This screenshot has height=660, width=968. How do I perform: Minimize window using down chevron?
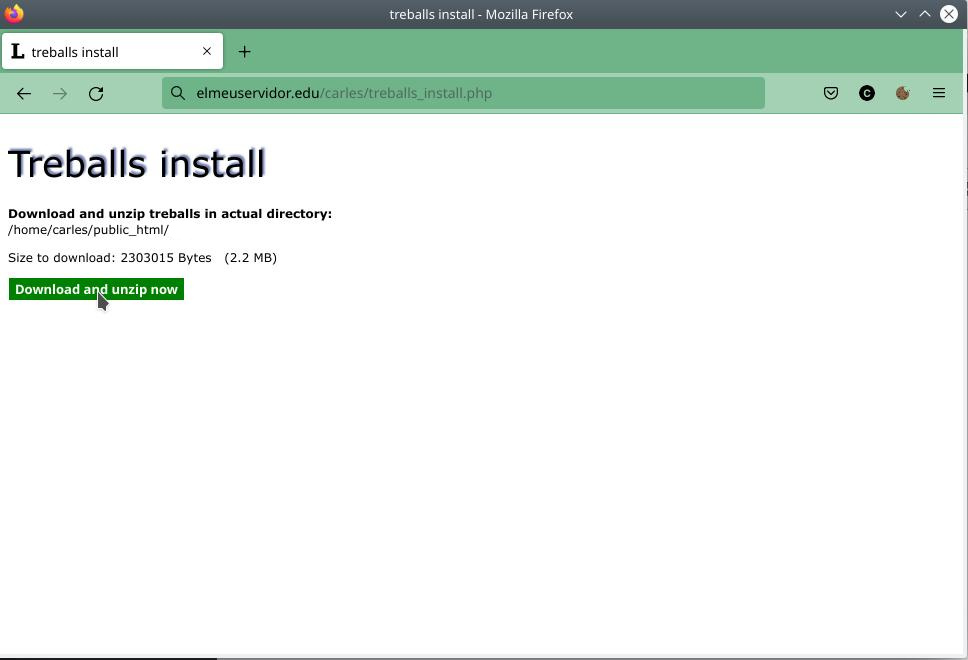(901, 14)
